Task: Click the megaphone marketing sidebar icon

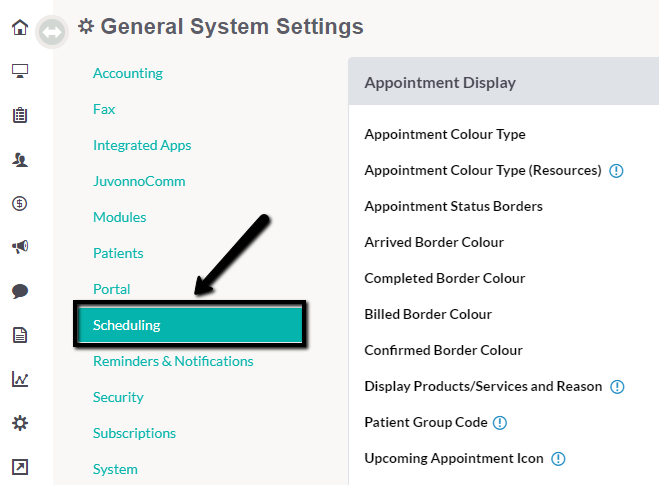Action: [x=20, y=247]
